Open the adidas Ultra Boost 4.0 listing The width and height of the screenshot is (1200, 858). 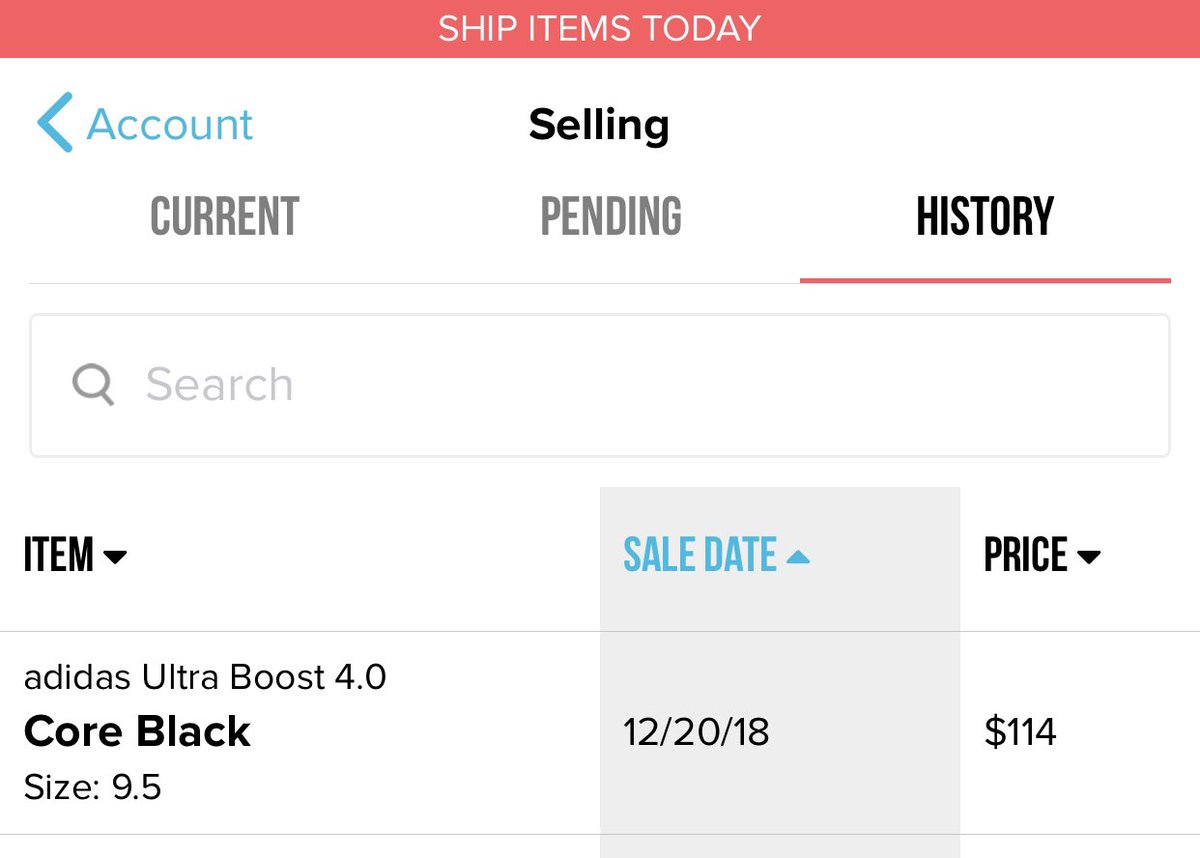[205, 678]
